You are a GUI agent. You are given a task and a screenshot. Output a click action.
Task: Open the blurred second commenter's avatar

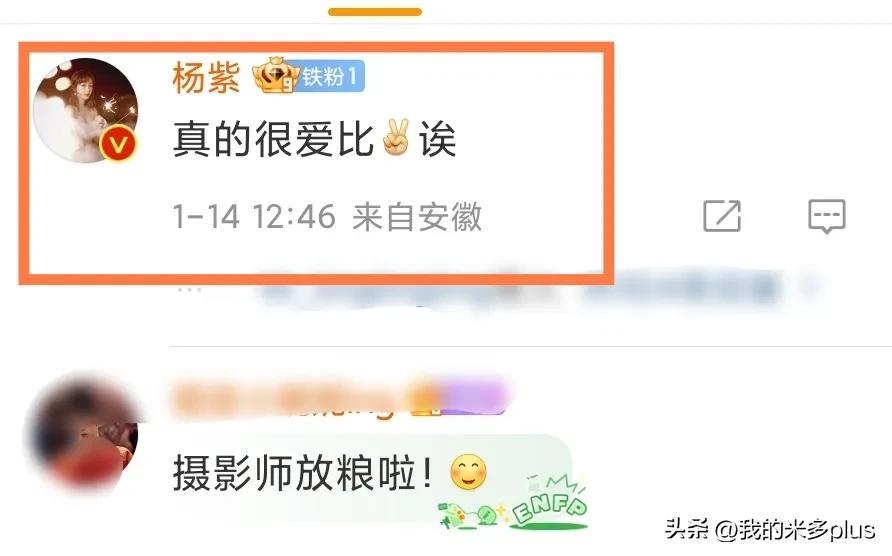(x=82, y=434)
